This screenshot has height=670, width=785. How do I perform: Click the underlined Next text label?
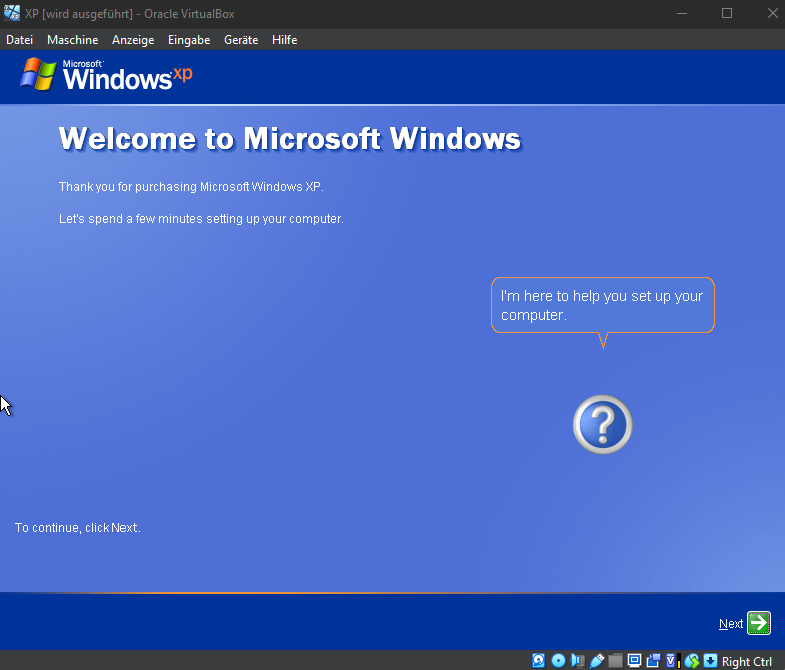point(730,623)
